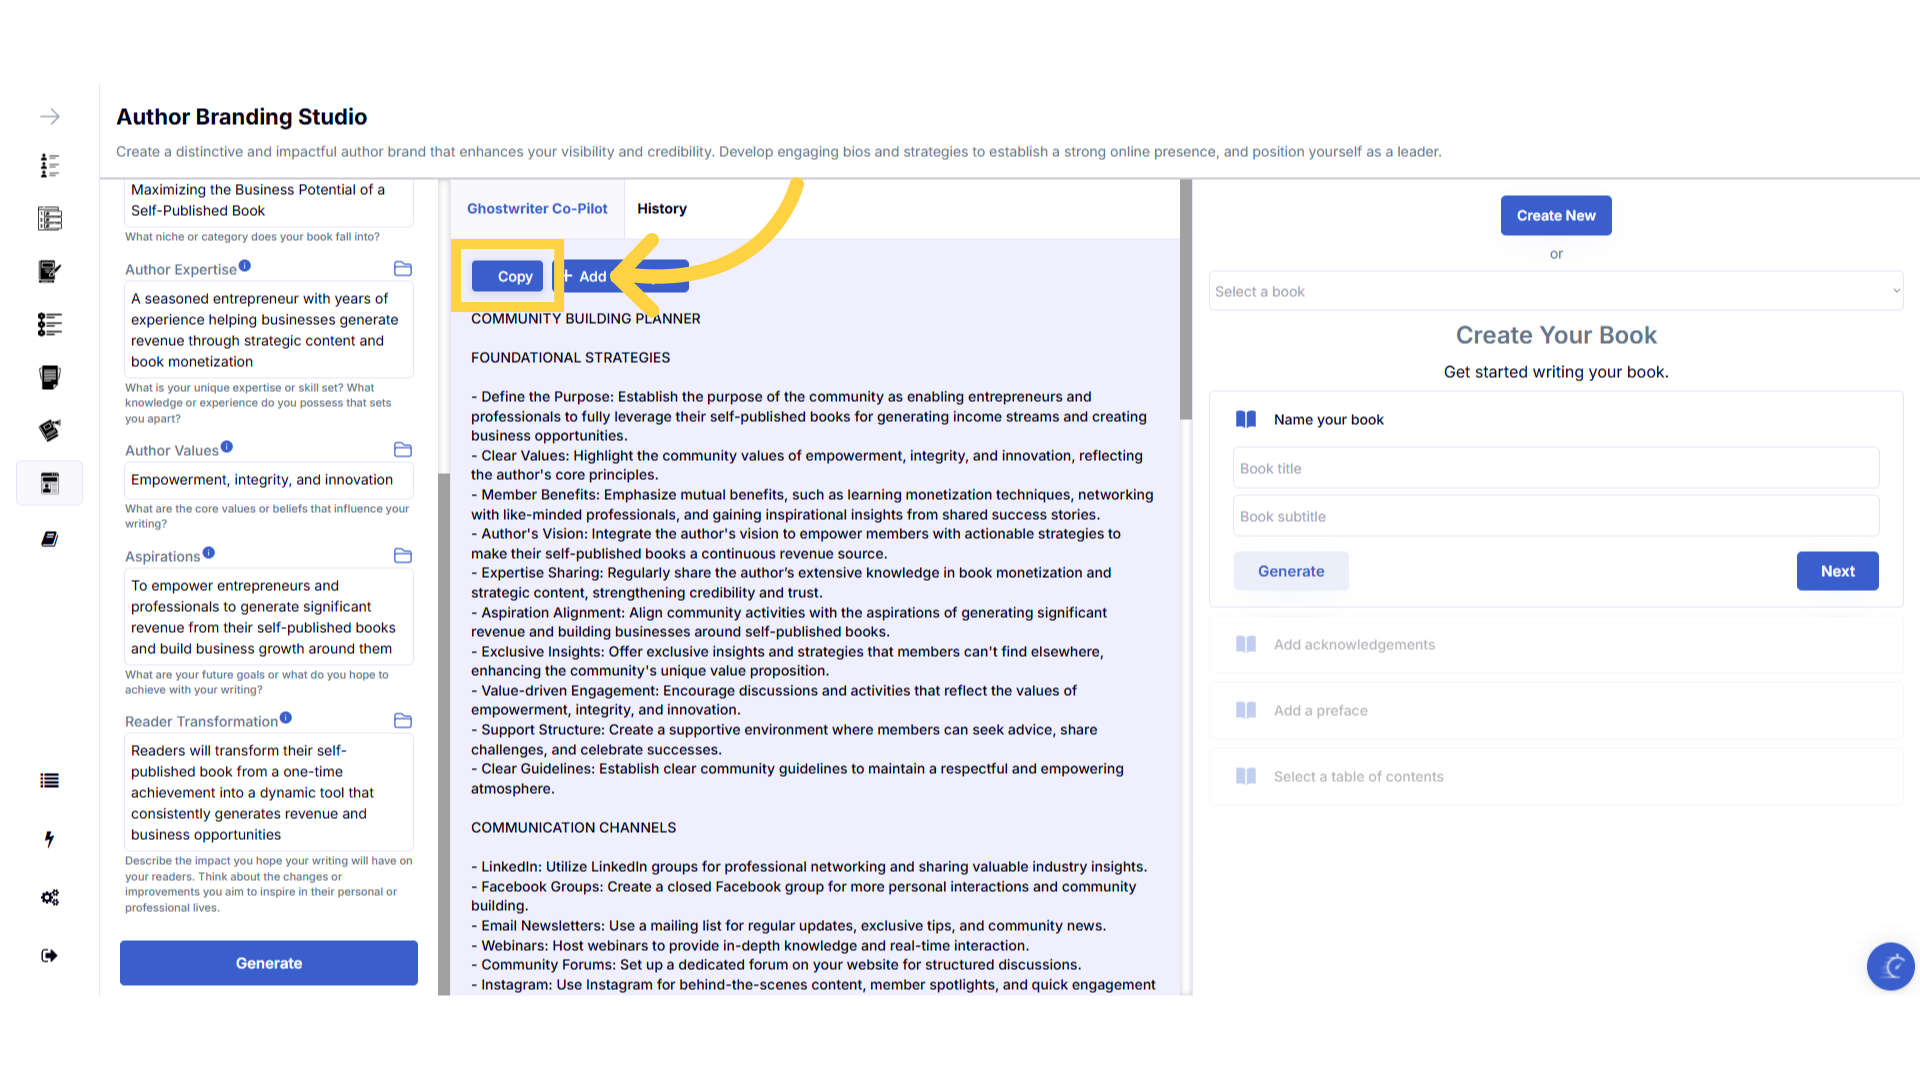Open folder icon next to Aspirations
This screenshot has height=1080, width=1920.
coord(403,556)
